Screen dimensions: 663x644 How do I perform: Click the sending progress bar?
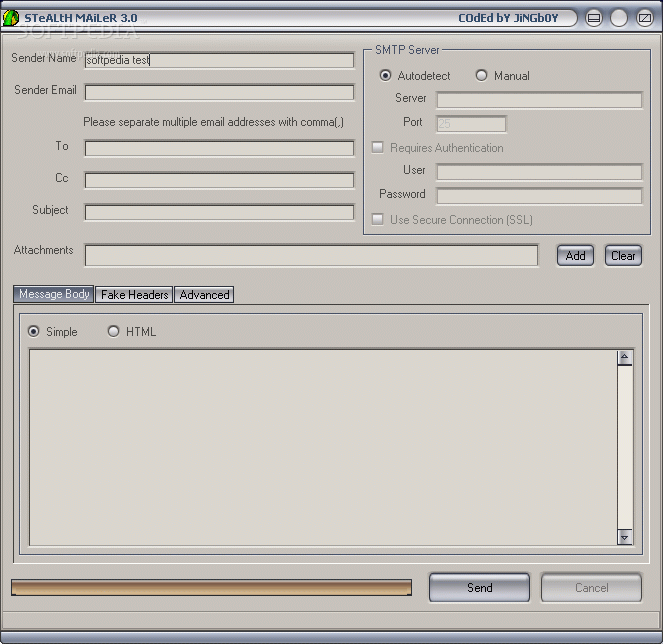tap(211, 587)
